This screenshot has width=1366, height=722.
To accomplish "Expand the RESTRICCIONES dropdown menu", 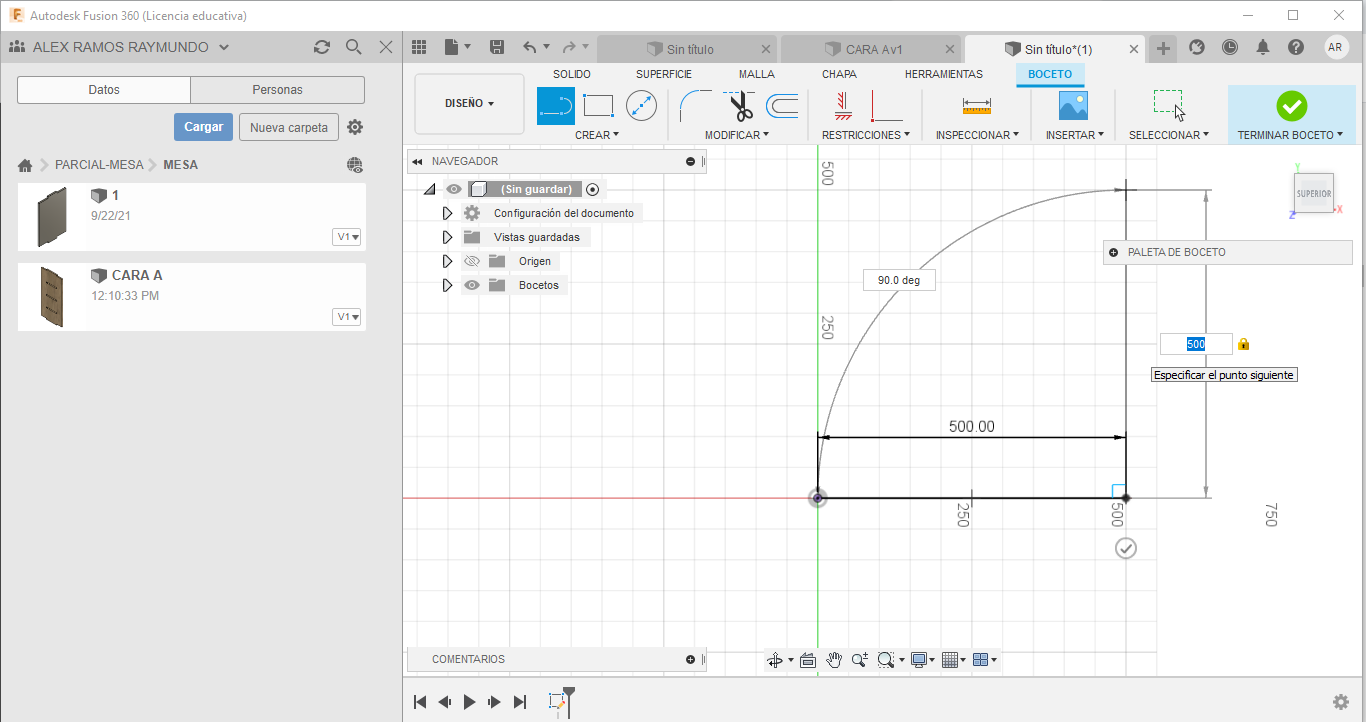I will pos(865,135).
